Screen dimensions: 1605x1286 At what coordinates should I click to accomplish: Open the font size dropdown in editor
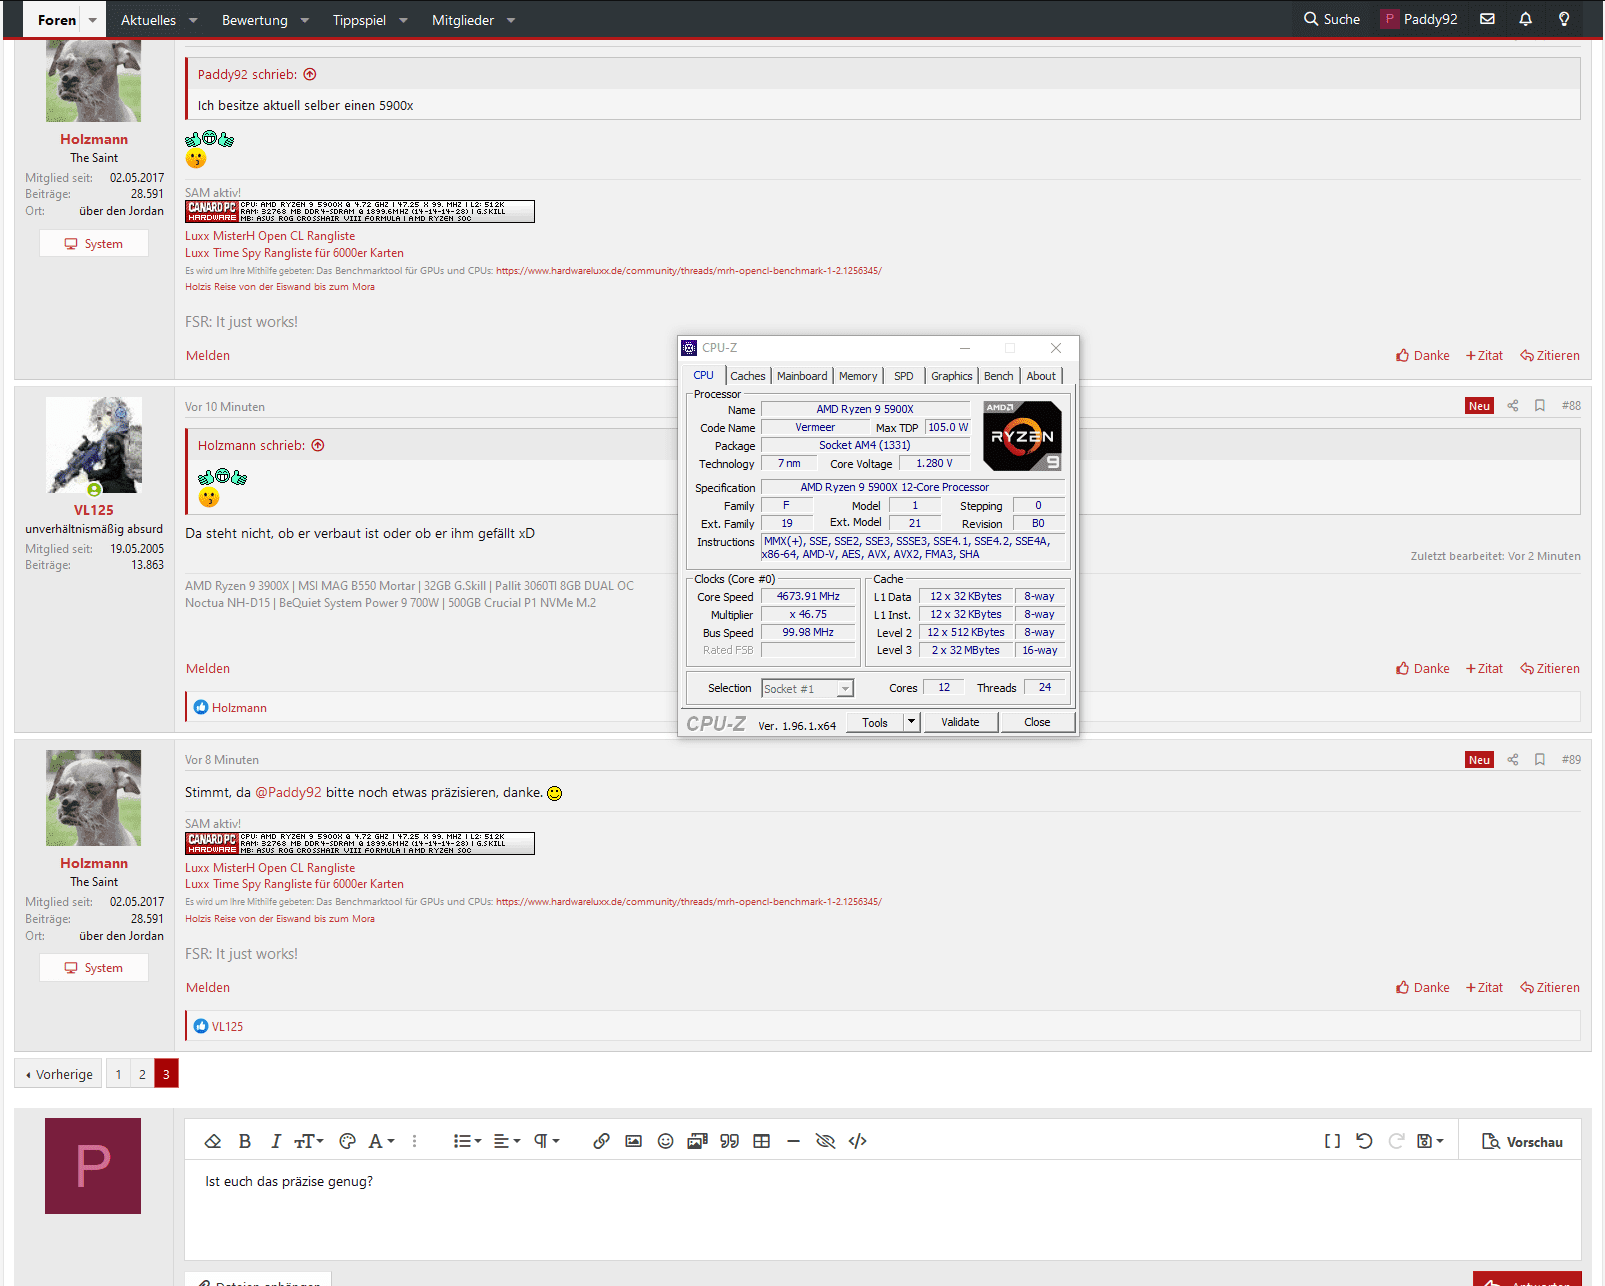(309, 1141)
